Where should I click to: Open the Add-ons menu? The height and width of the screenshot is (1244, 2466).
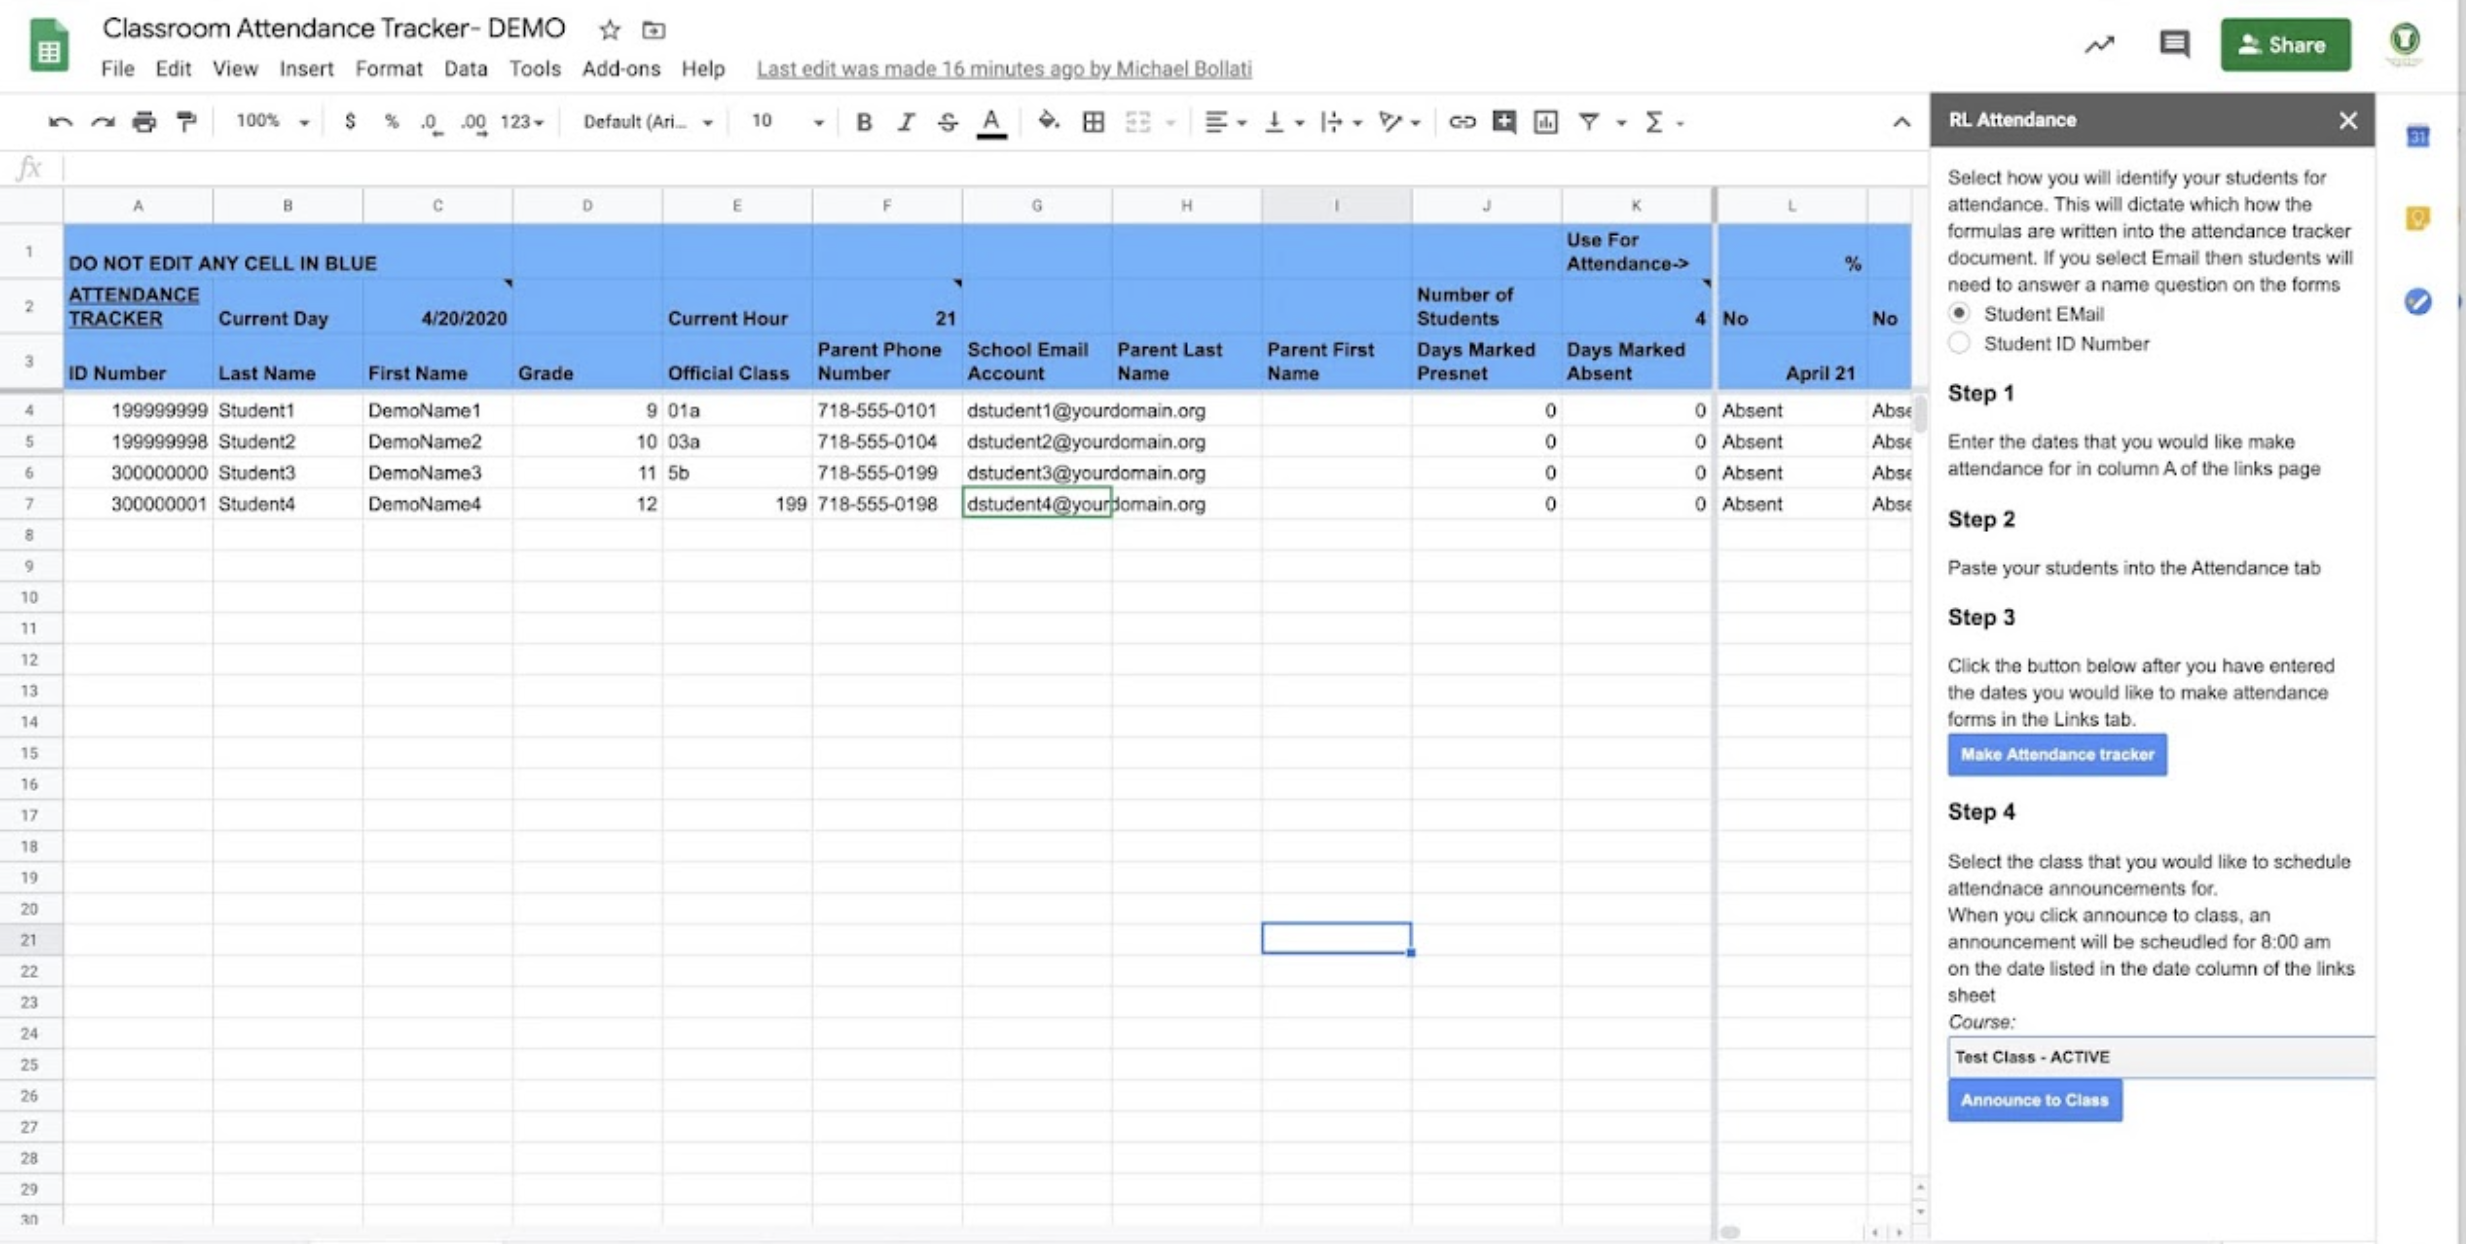pos(620,69)
